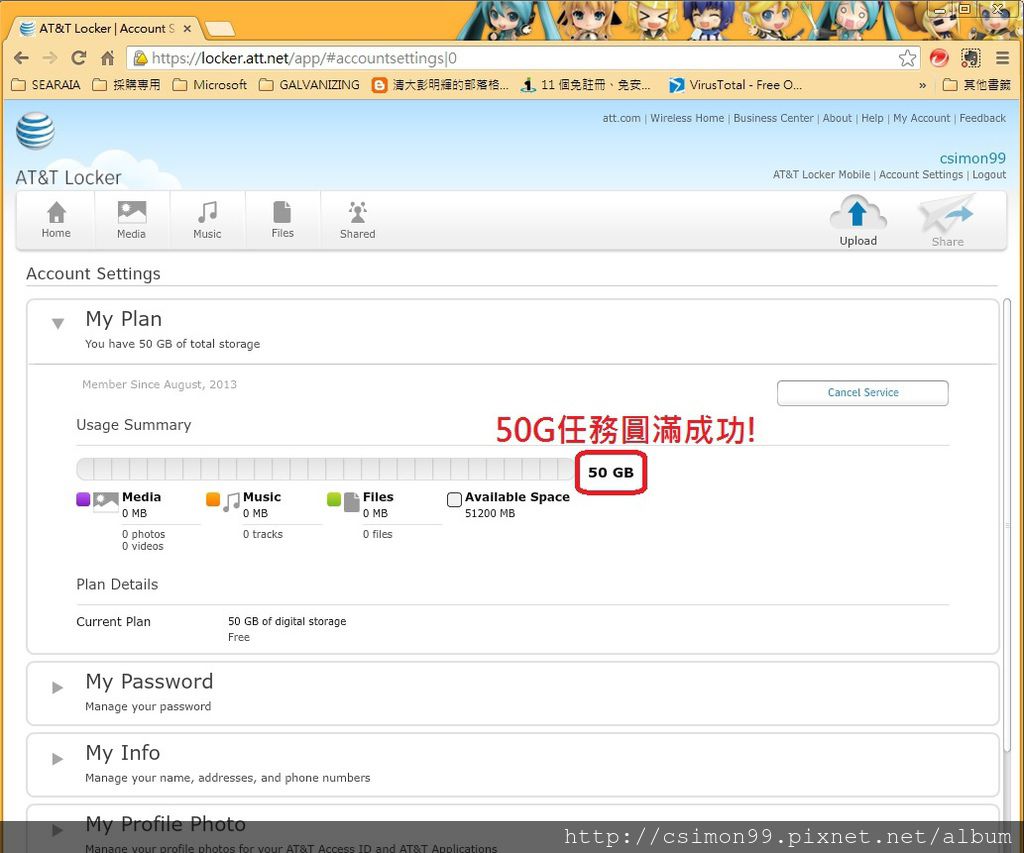The width and height of the screenshot is (1024, 853).
Task: Click the green Files color swatch
Action: pos(334,500)
